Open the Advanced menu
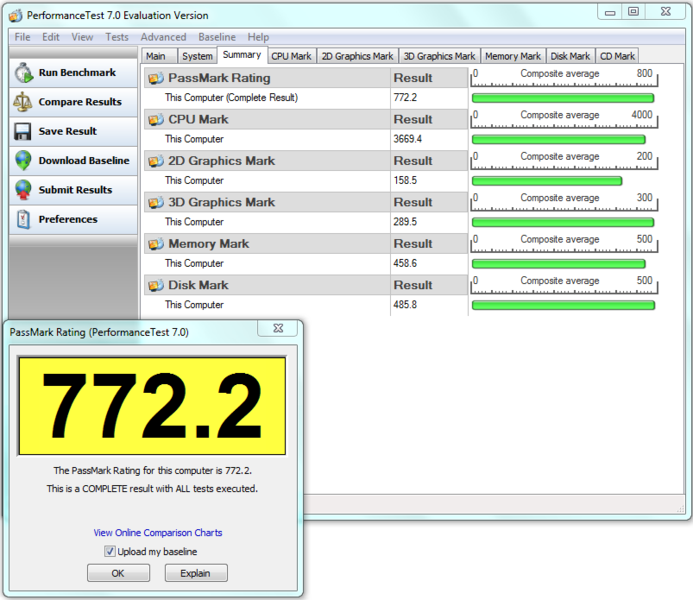 (164, 37)
